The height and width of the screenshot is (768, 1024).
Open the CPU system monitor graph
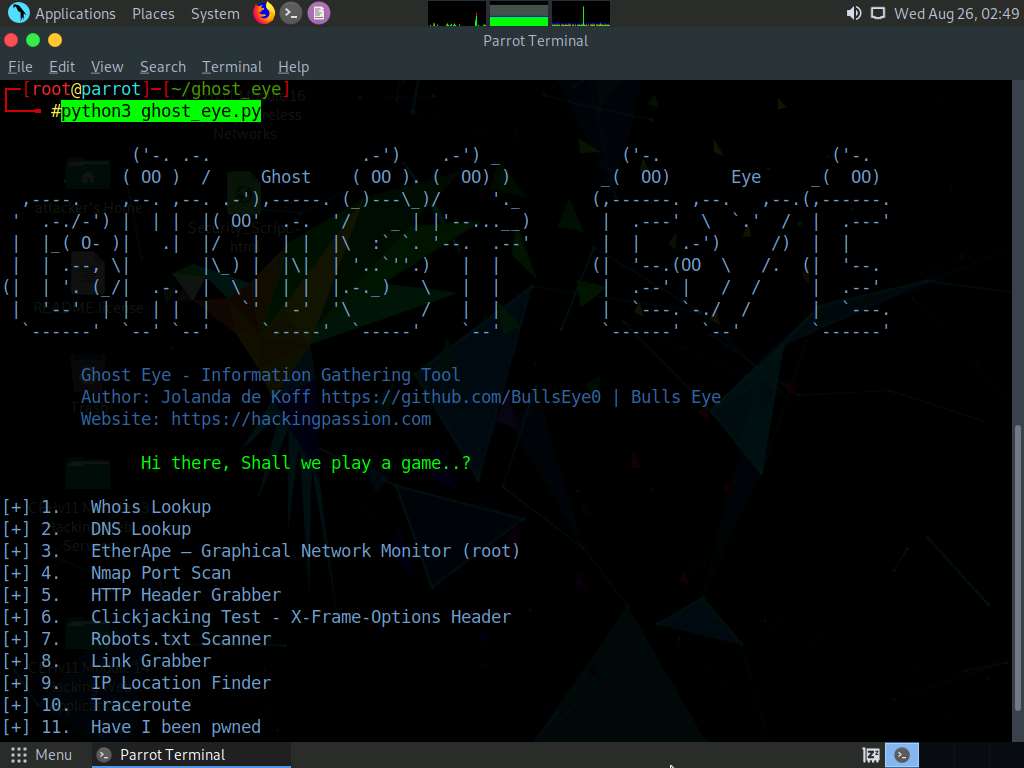click(x=457, y=14)
